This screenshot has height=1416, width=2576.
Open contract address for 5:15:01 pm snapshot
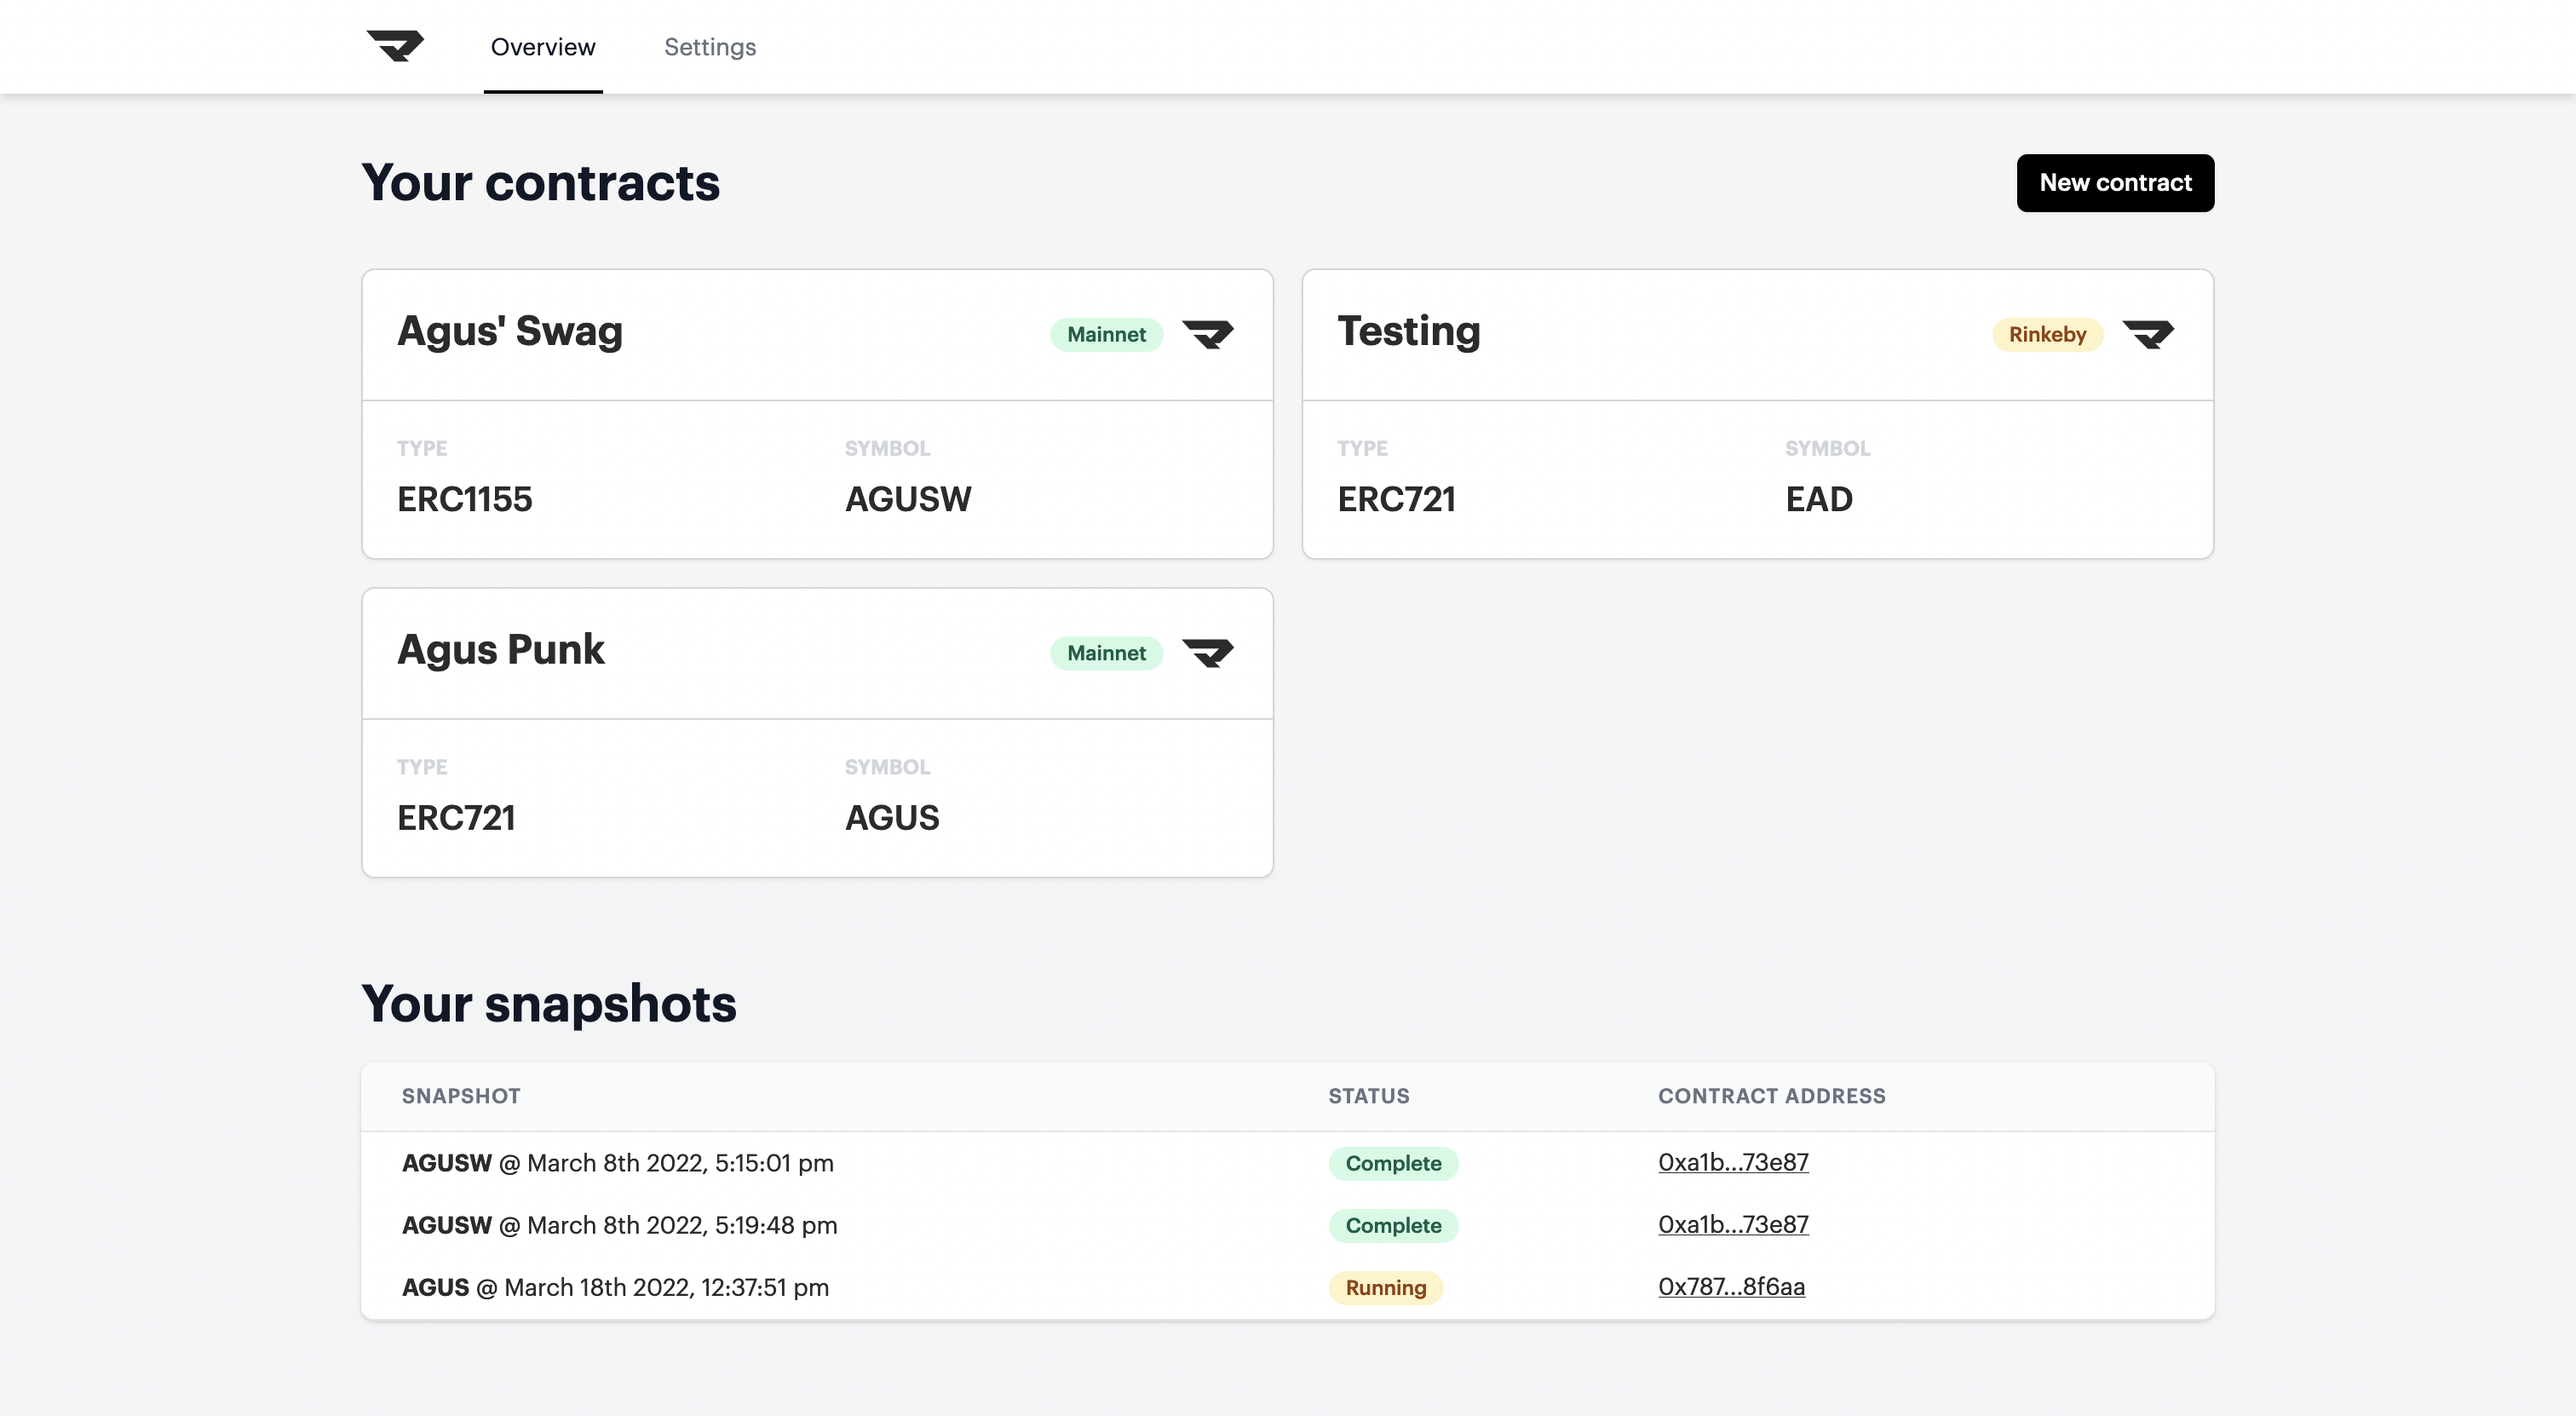(x=1733, y=1163)
